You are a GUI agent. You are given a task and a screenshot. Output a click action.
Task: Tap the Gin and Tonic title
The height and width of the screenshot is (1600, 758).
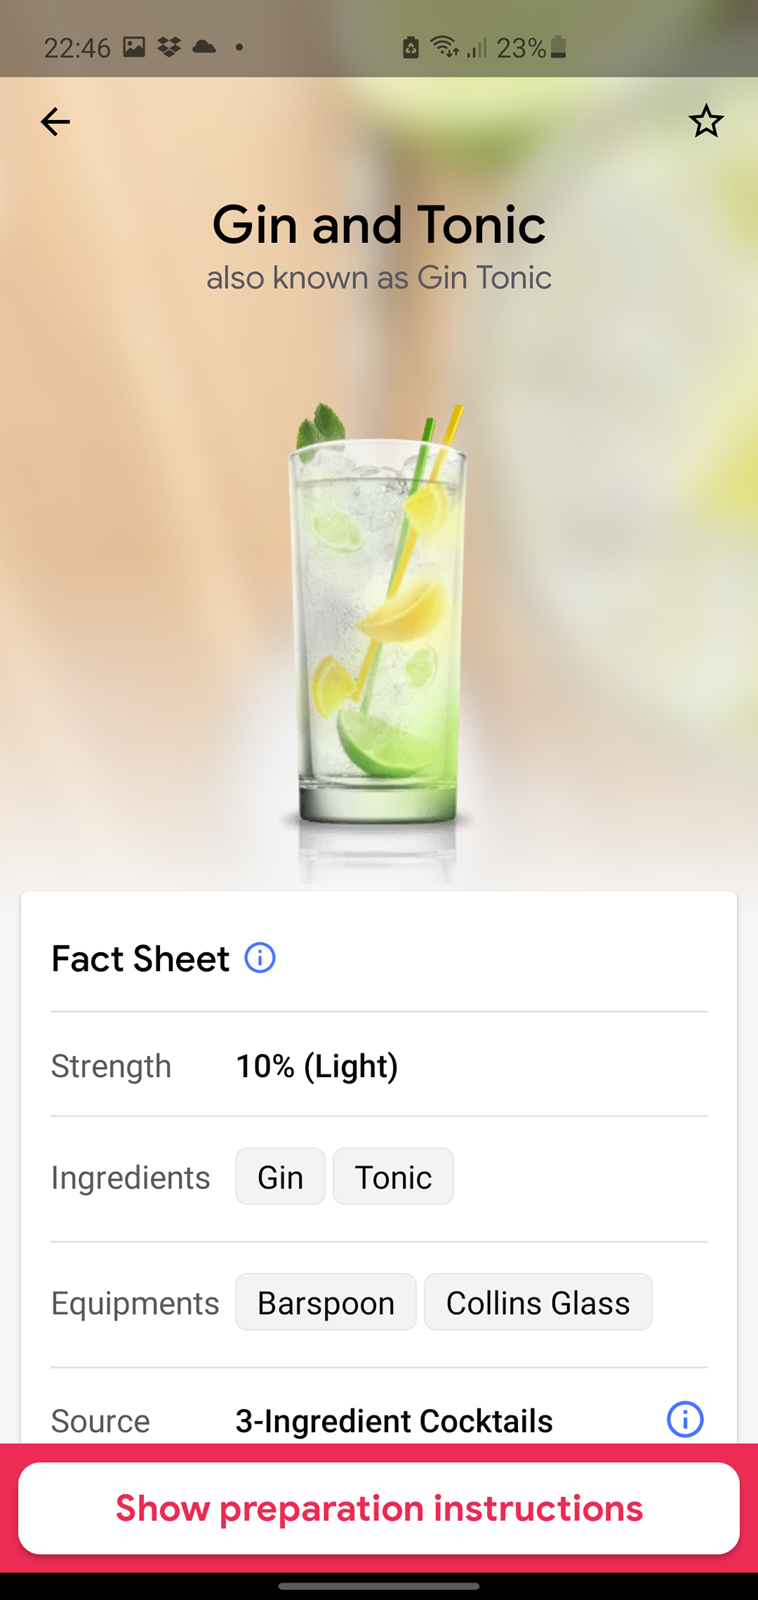[379, 224]
